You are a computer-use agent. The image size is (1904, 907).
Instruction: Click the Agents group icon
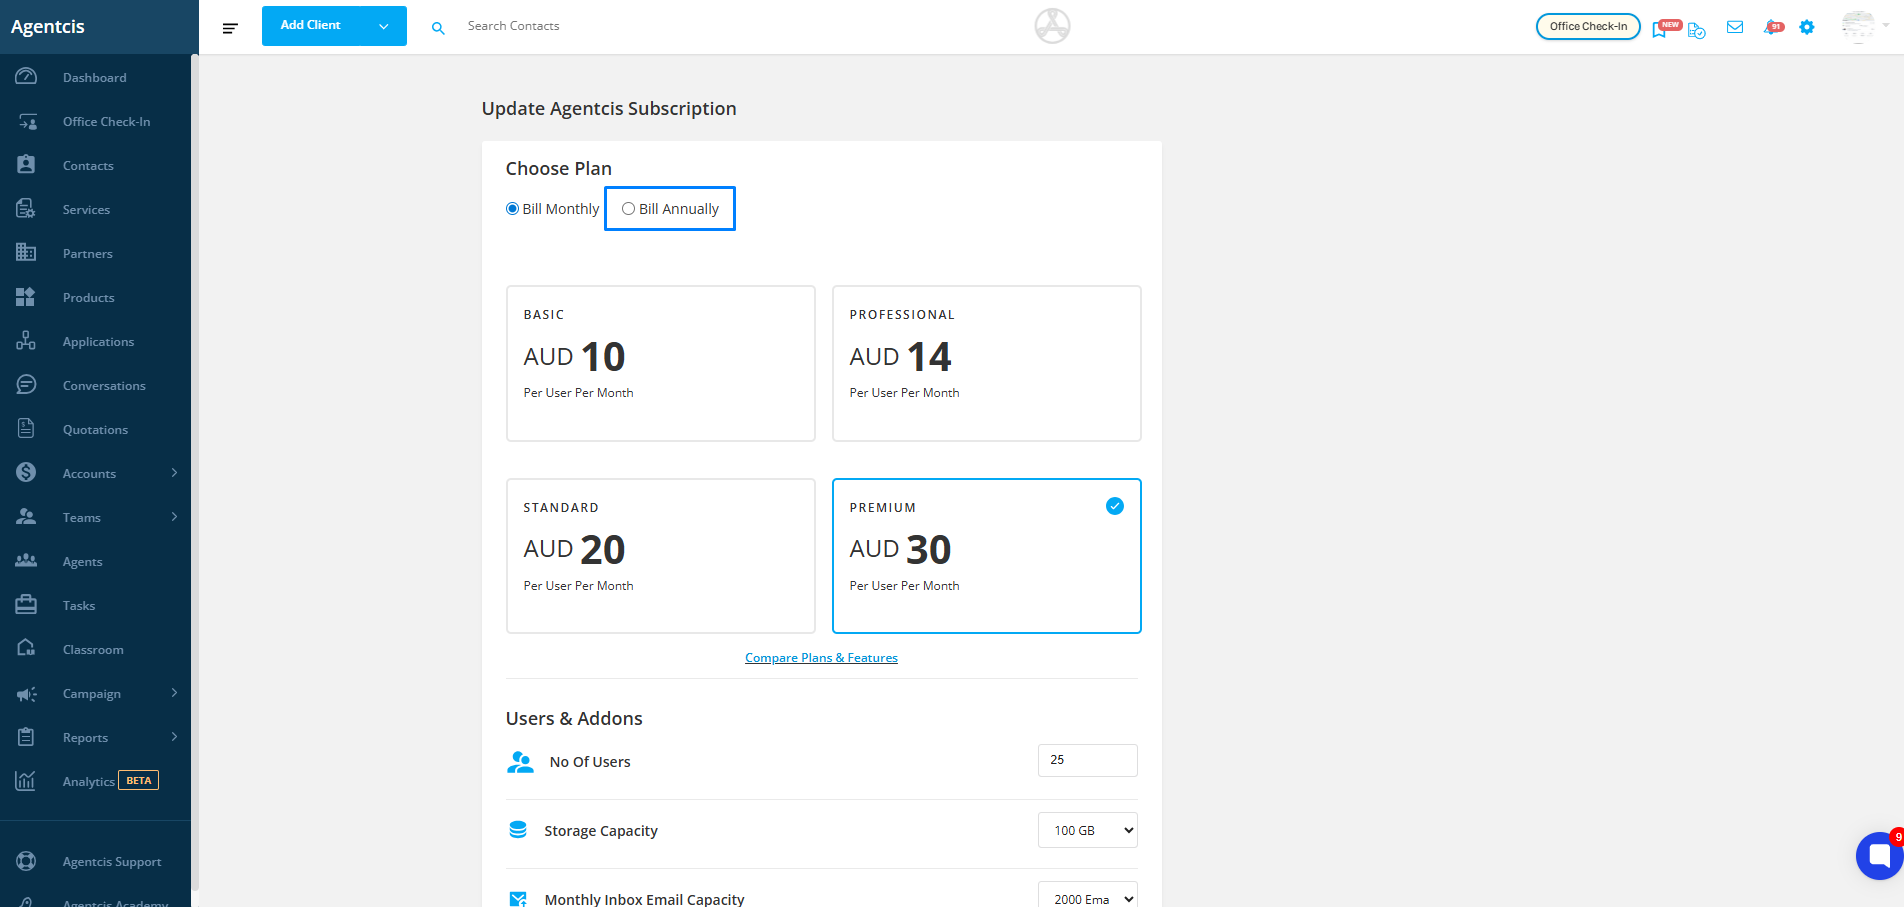(x=26, y=561)
